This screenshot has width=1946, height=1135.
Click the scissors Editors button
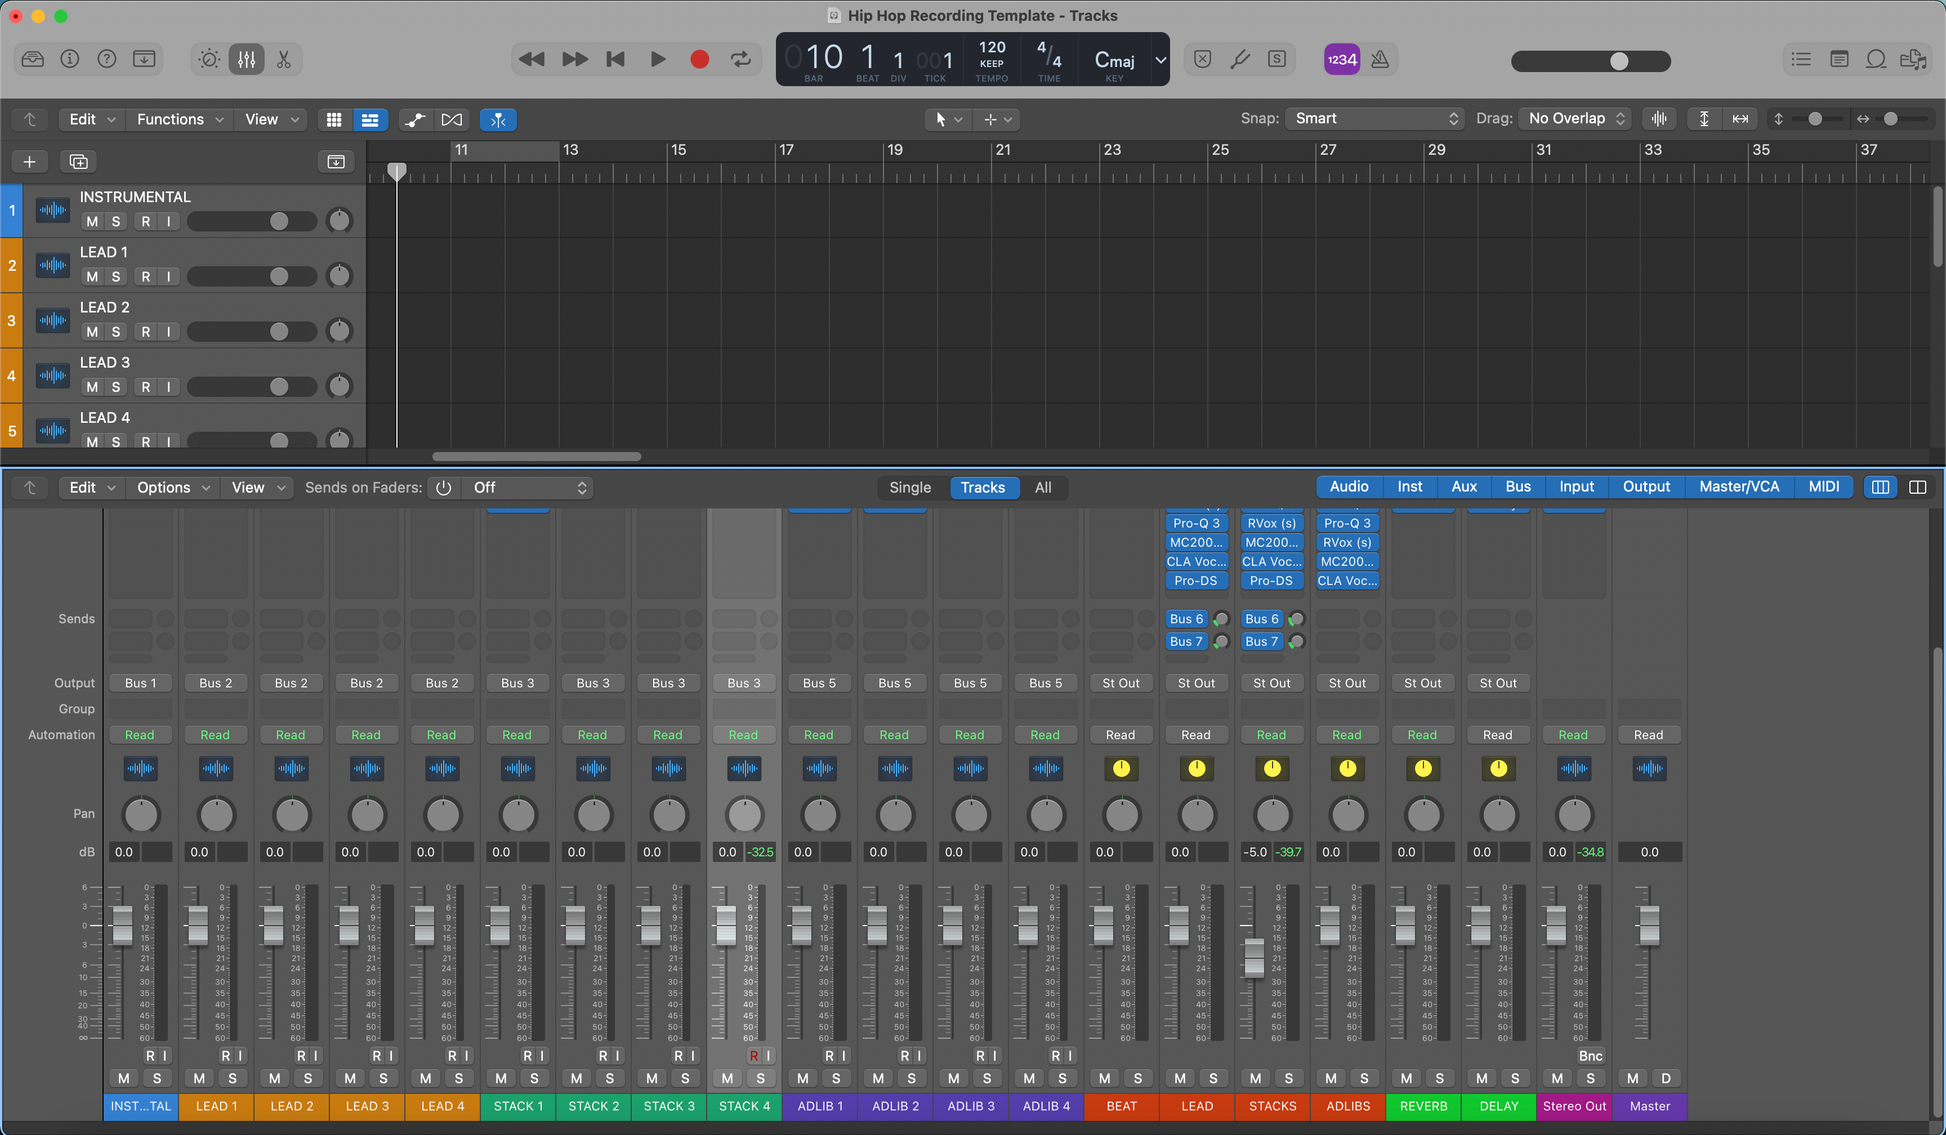pos(284,60)
